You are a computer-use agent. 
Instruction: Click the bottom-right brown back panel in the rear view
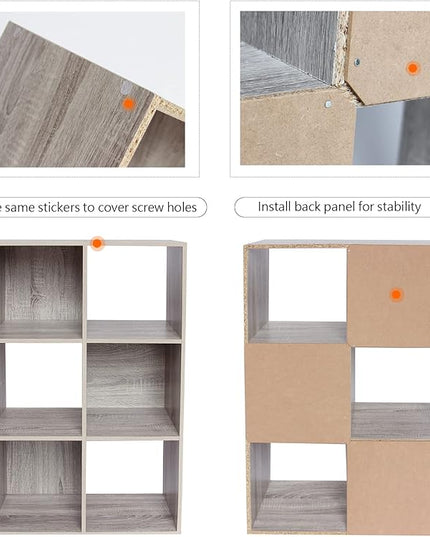(x=389, y=488)
